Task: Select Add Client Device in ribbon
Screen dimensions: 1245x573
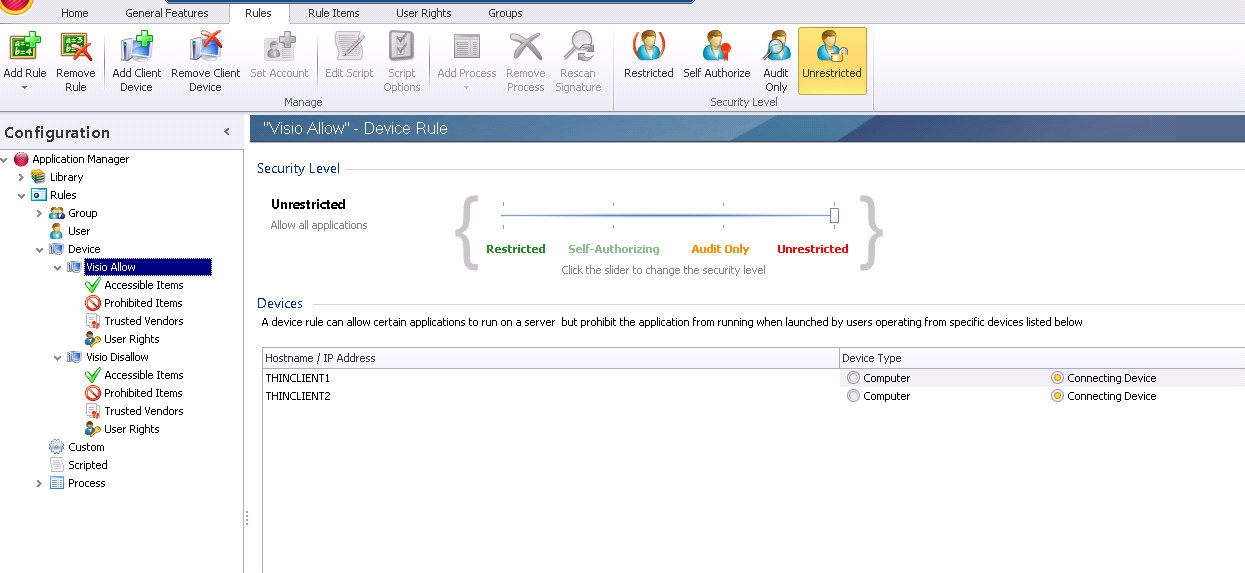Action: 136,49
